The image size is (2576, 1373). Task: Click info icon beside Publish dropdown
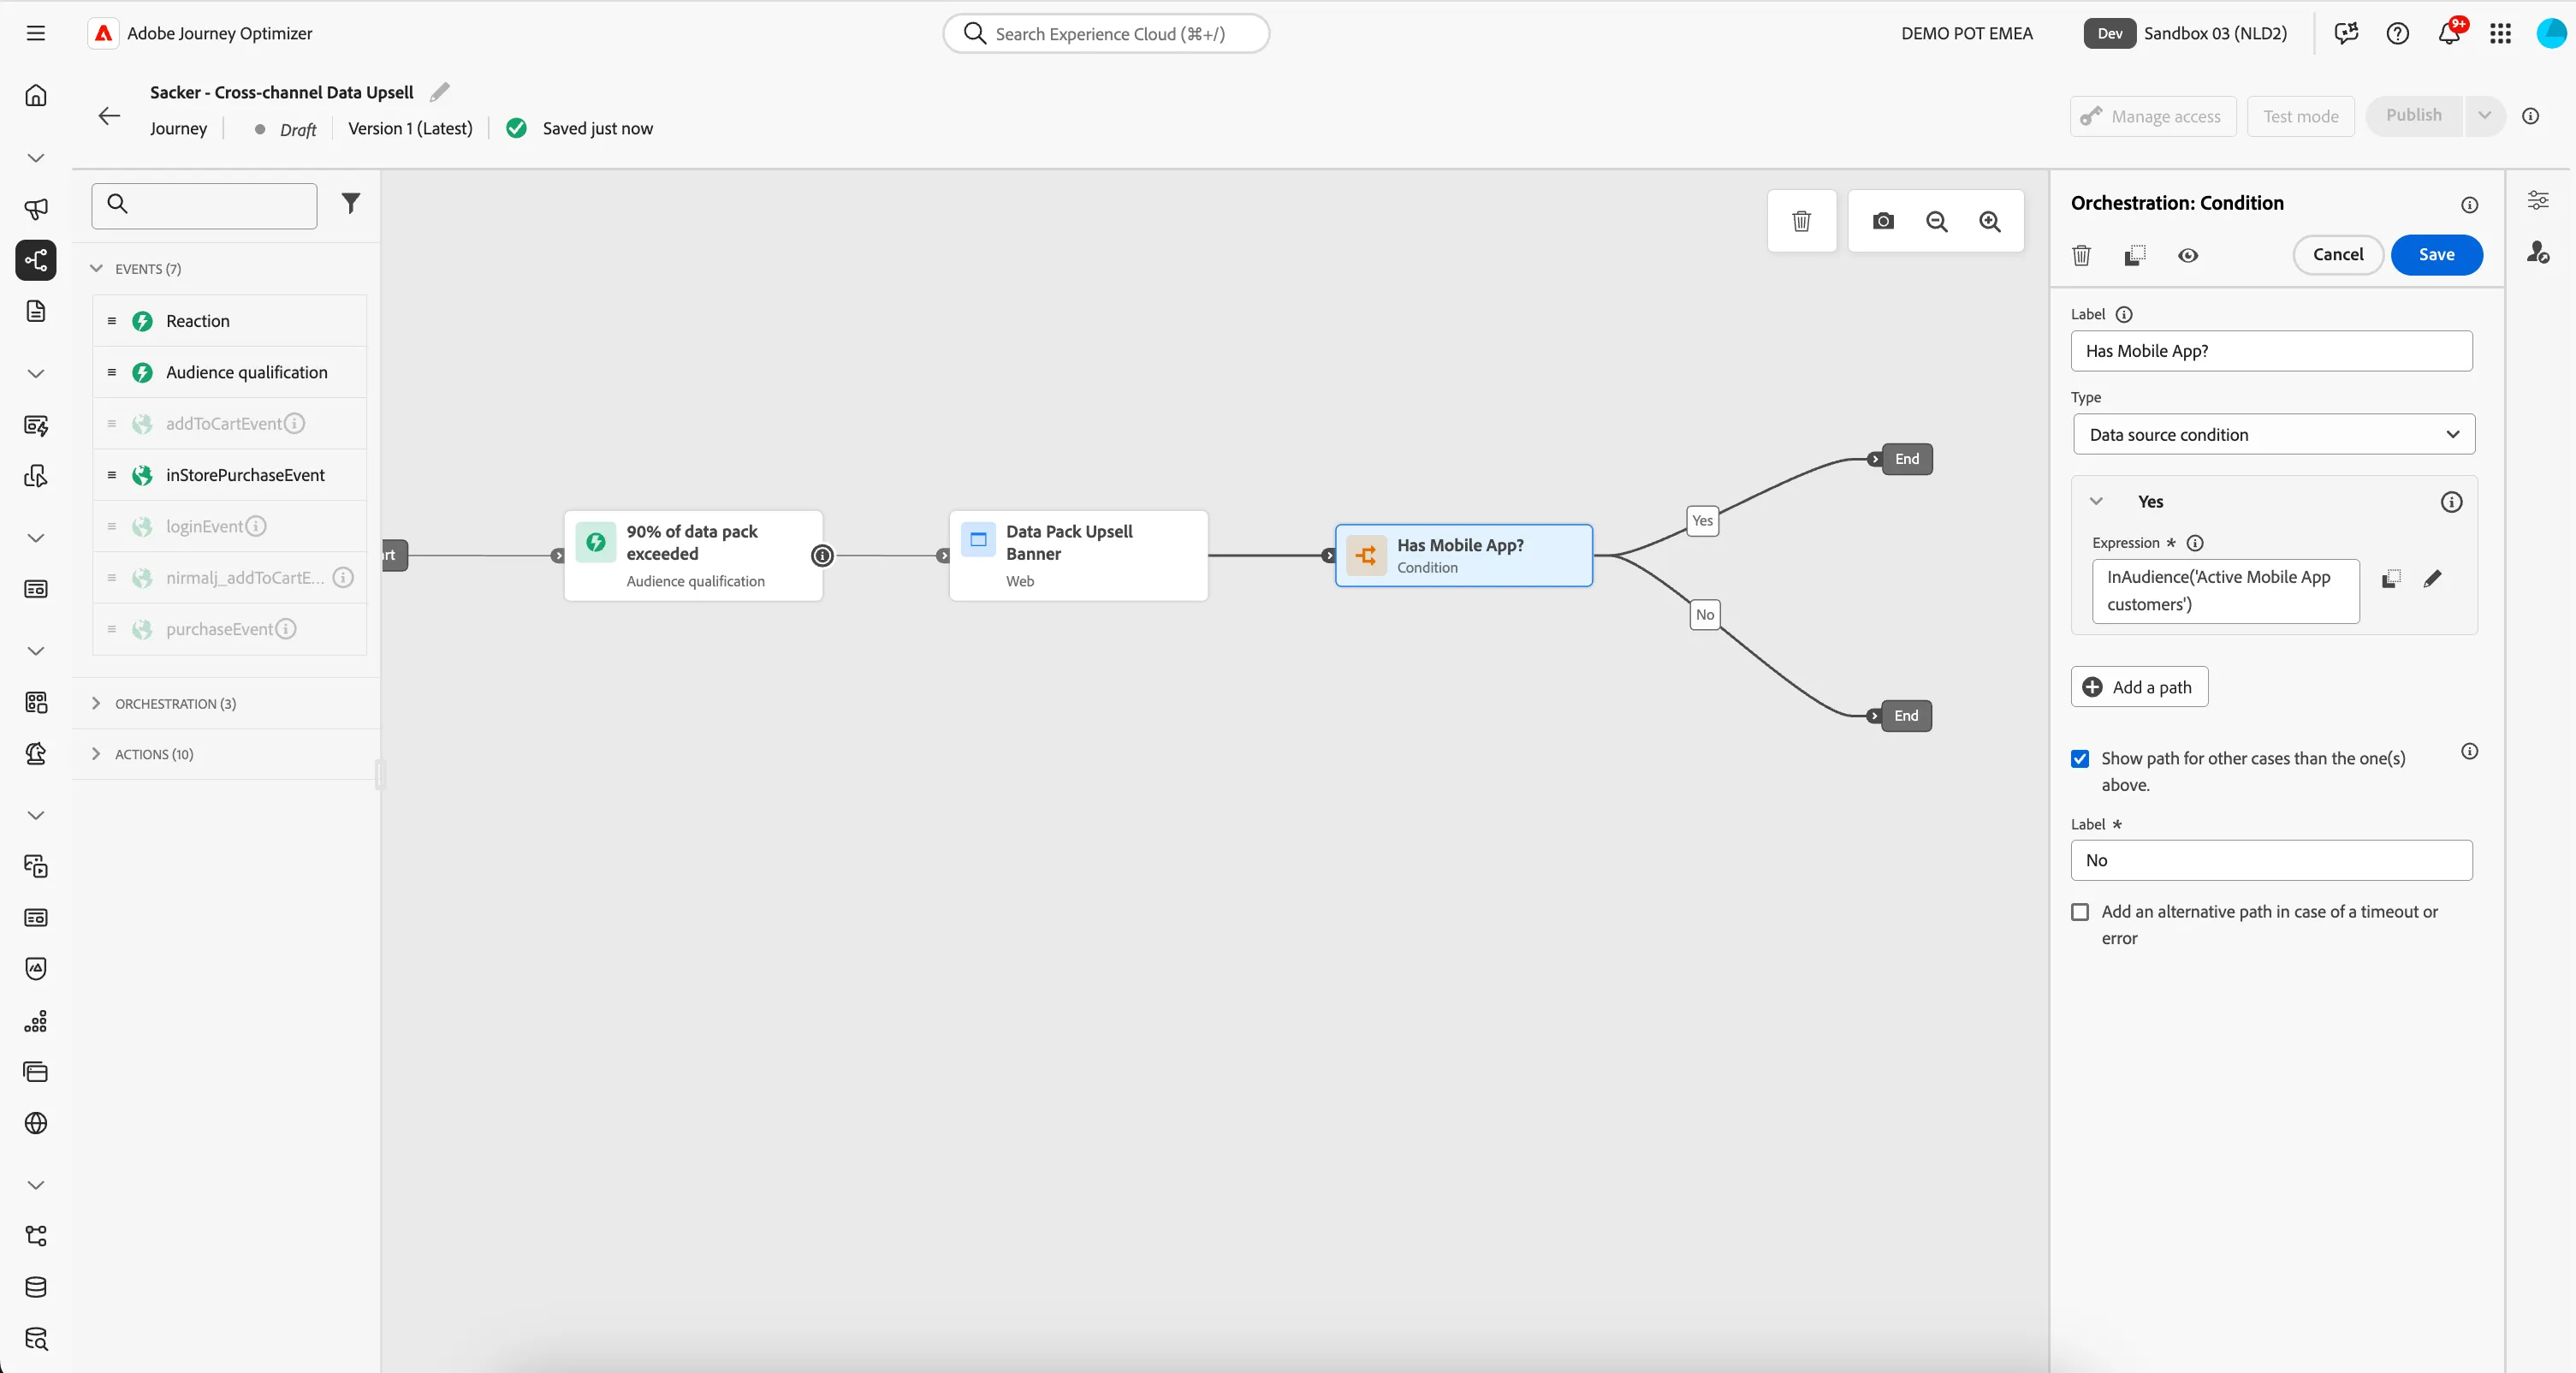(x=2530, y=116)
